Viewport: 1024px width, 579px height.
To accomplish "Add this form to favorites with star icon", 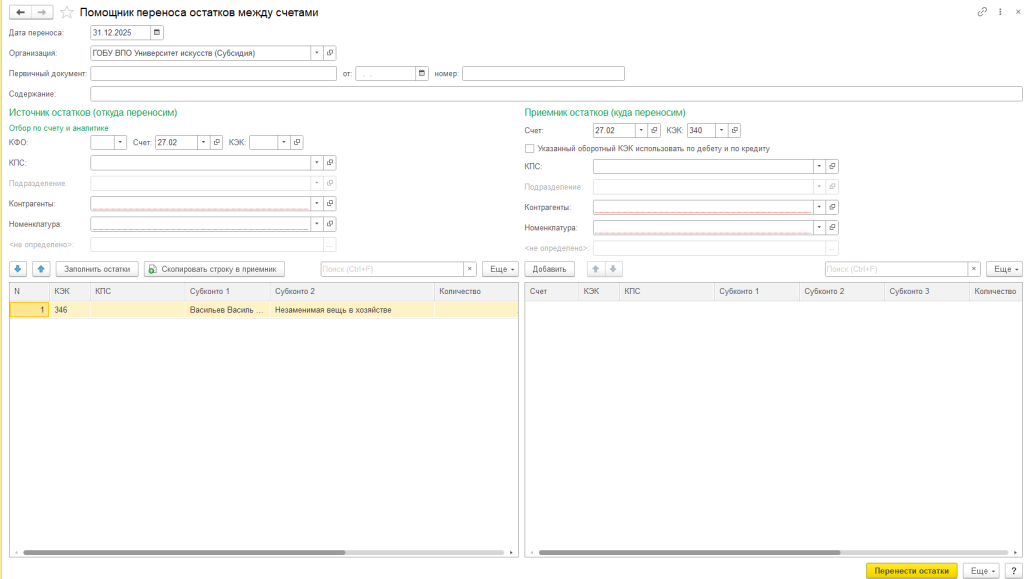I will click(x=66, y=12).
